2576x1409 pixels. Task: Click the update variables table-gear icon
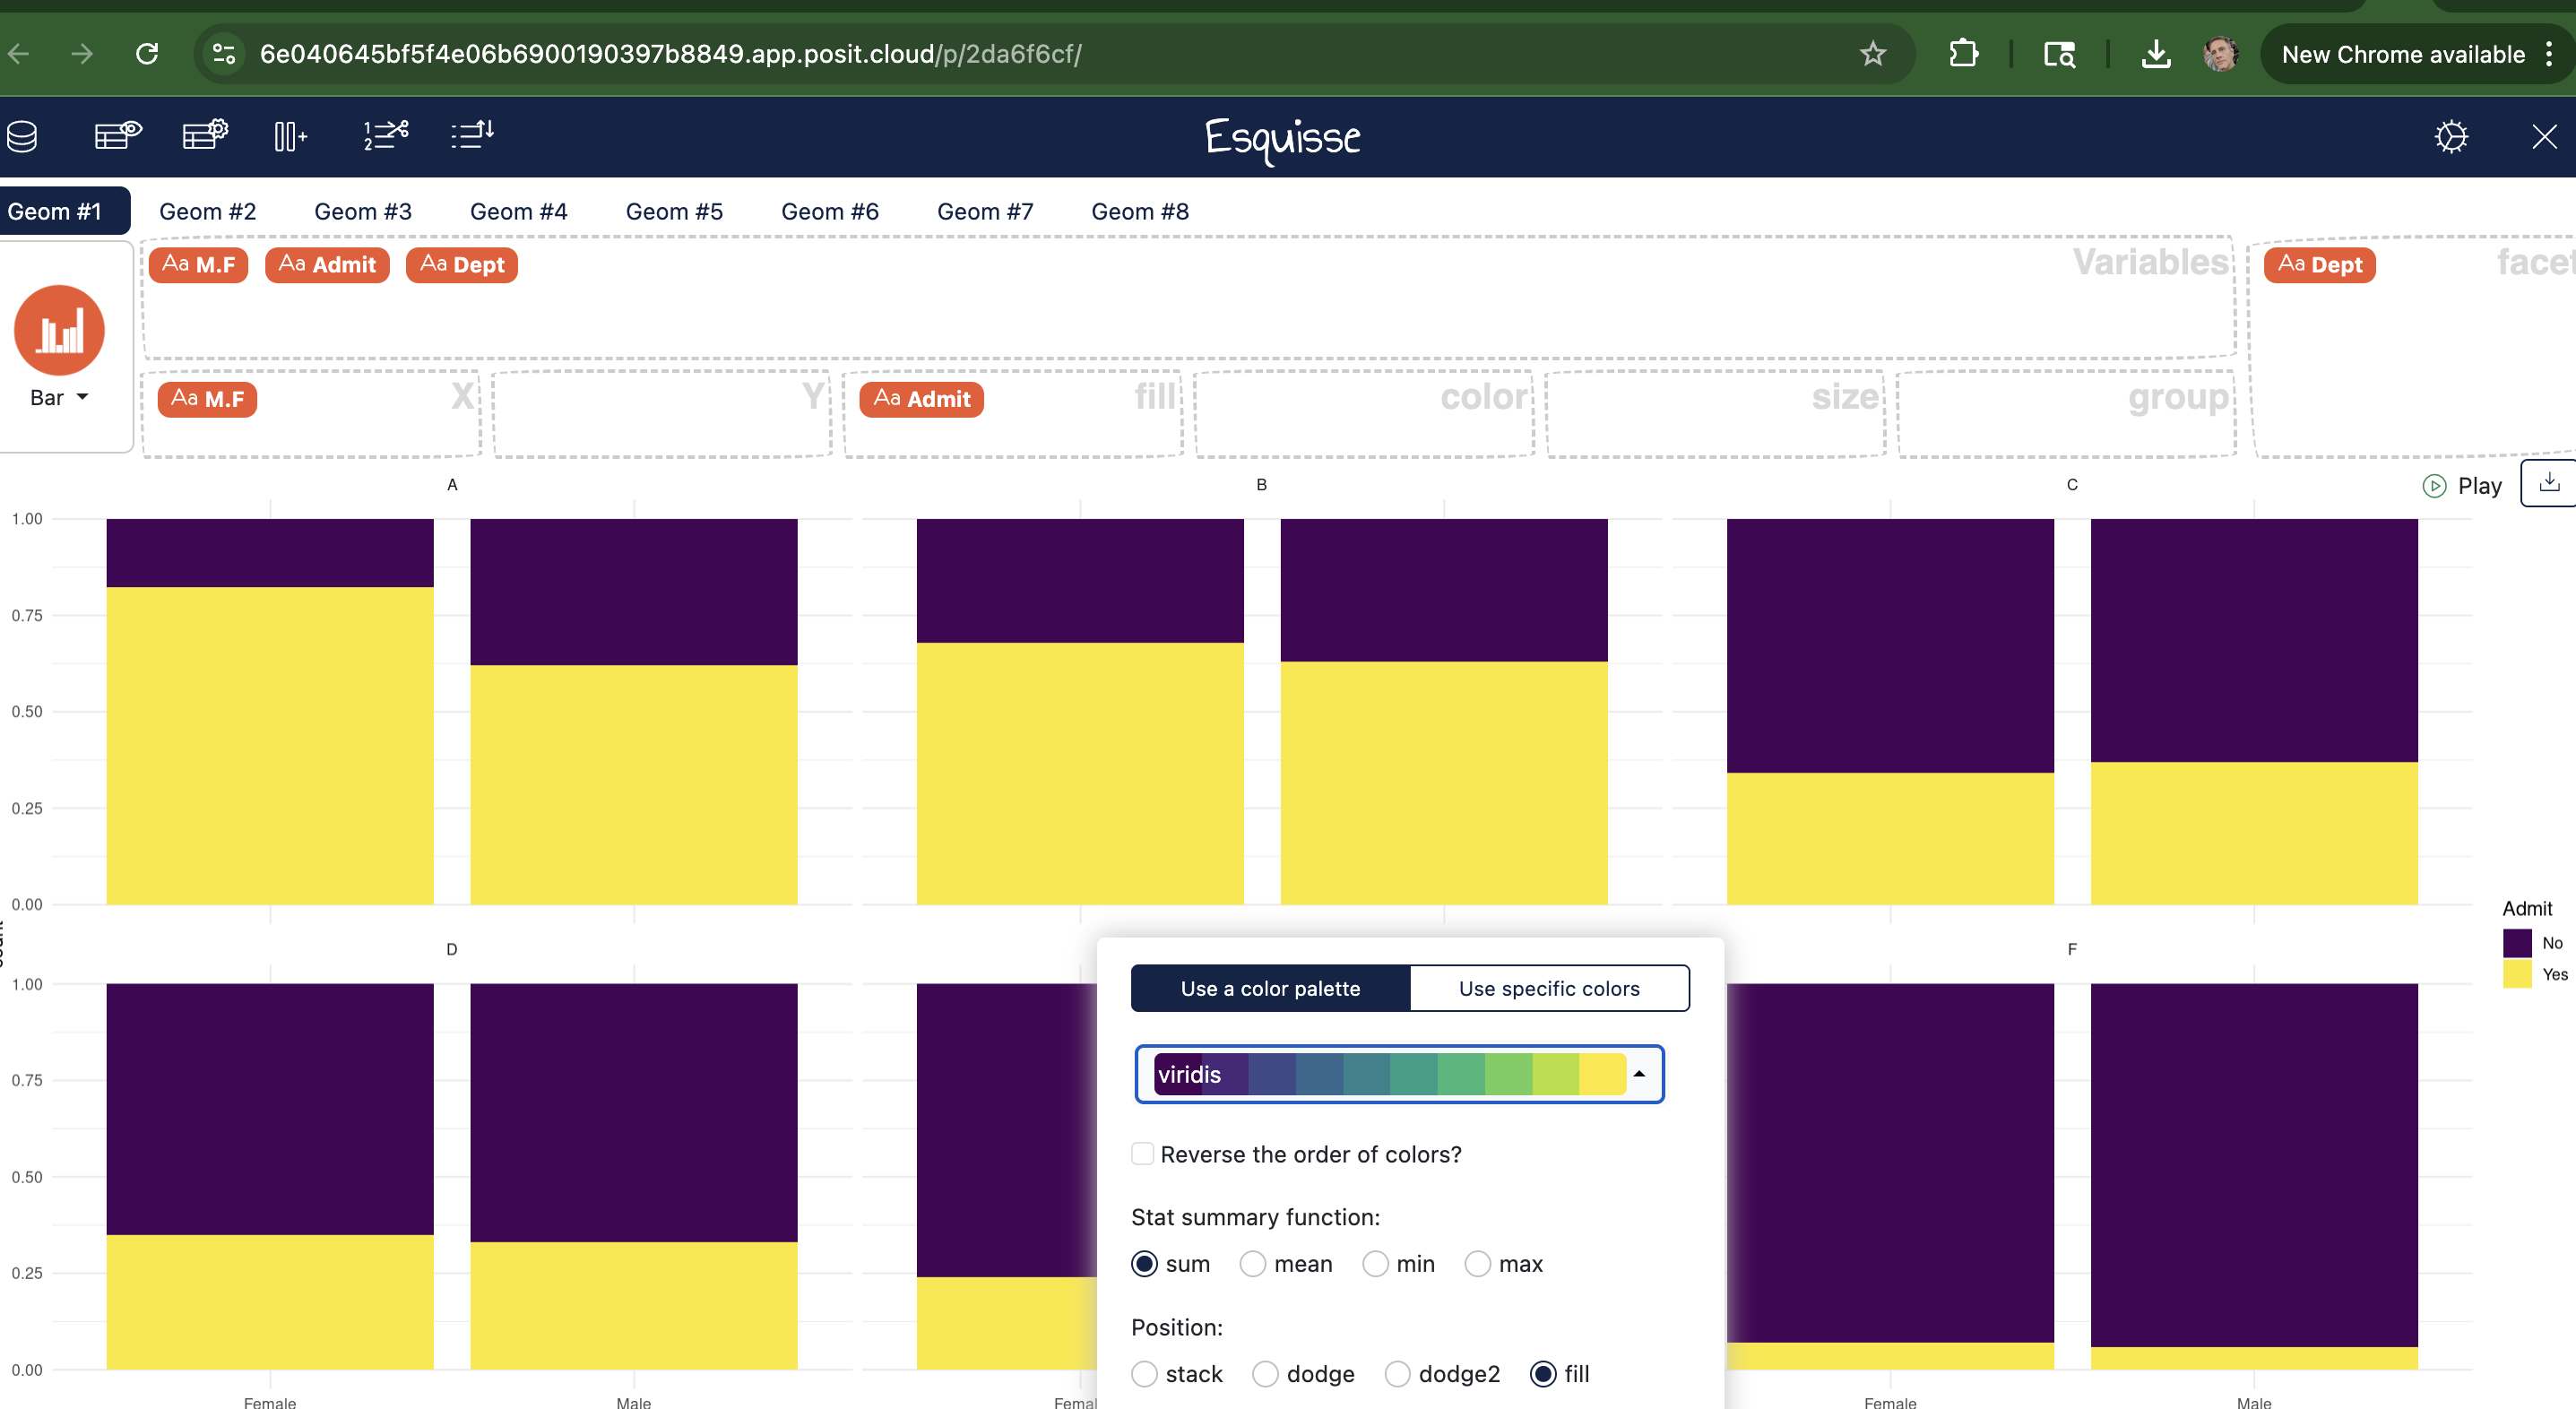pos(205,135)
